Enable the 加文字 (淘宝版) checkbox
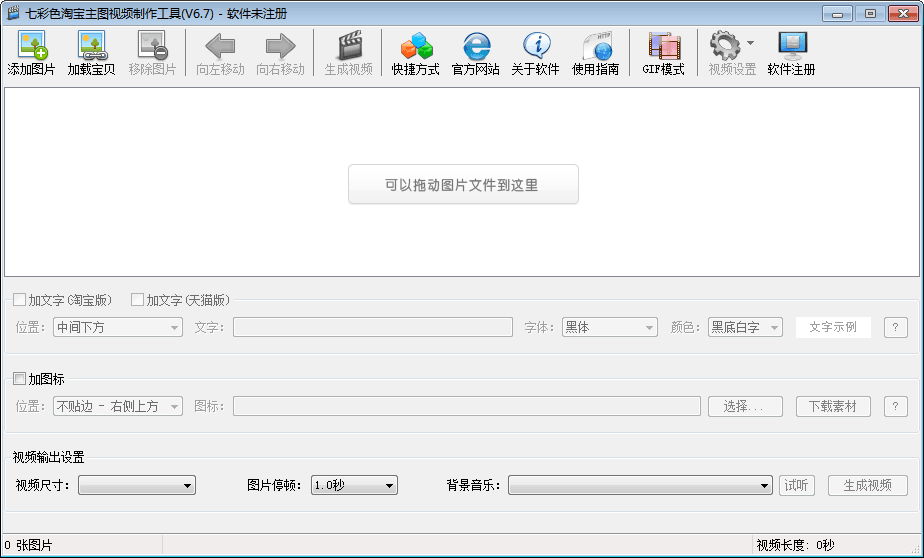 click(20, 300)
